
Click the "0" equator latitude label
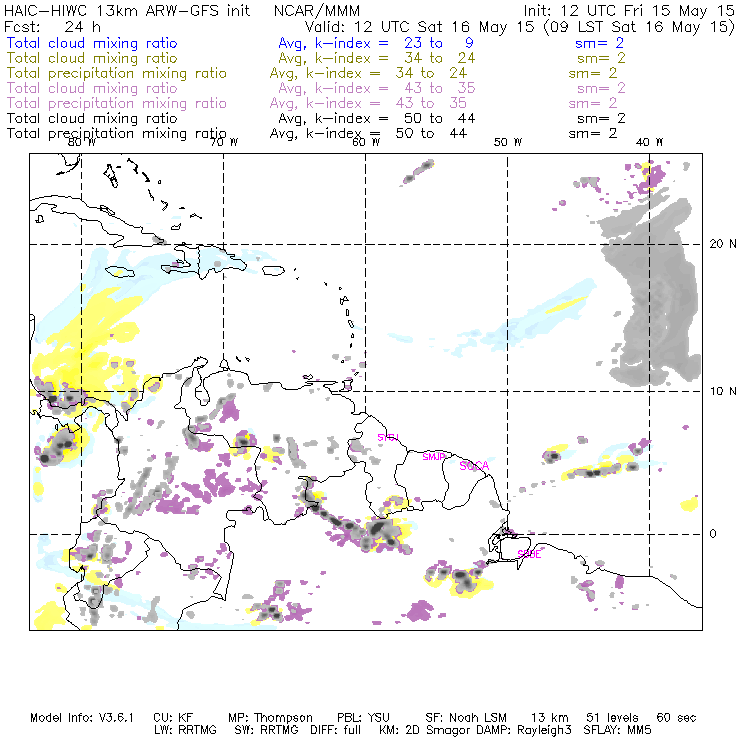point(713,534)
